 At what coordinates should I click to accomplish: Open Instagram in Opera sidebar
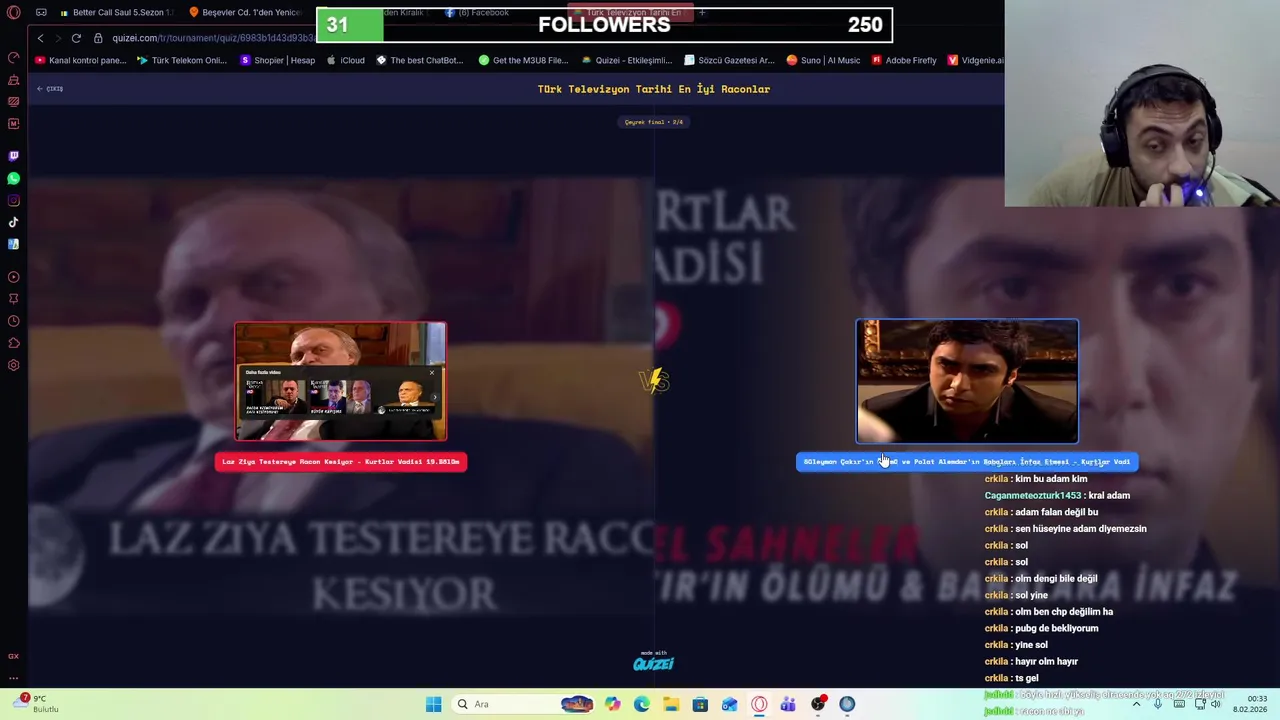[x=13, y=200]
